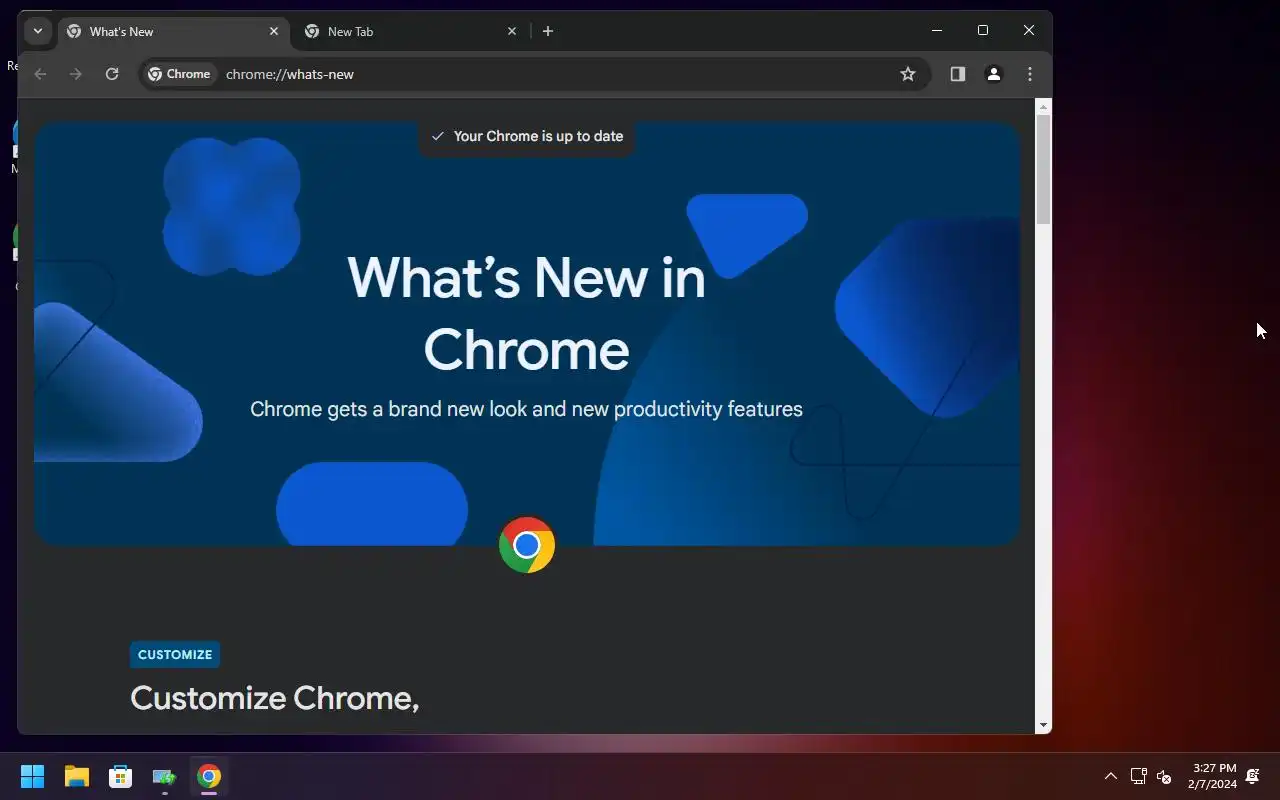The image size is (1280, 800).
Task: Click the Chrome logo below banner
Action: [x=527, y=545]
